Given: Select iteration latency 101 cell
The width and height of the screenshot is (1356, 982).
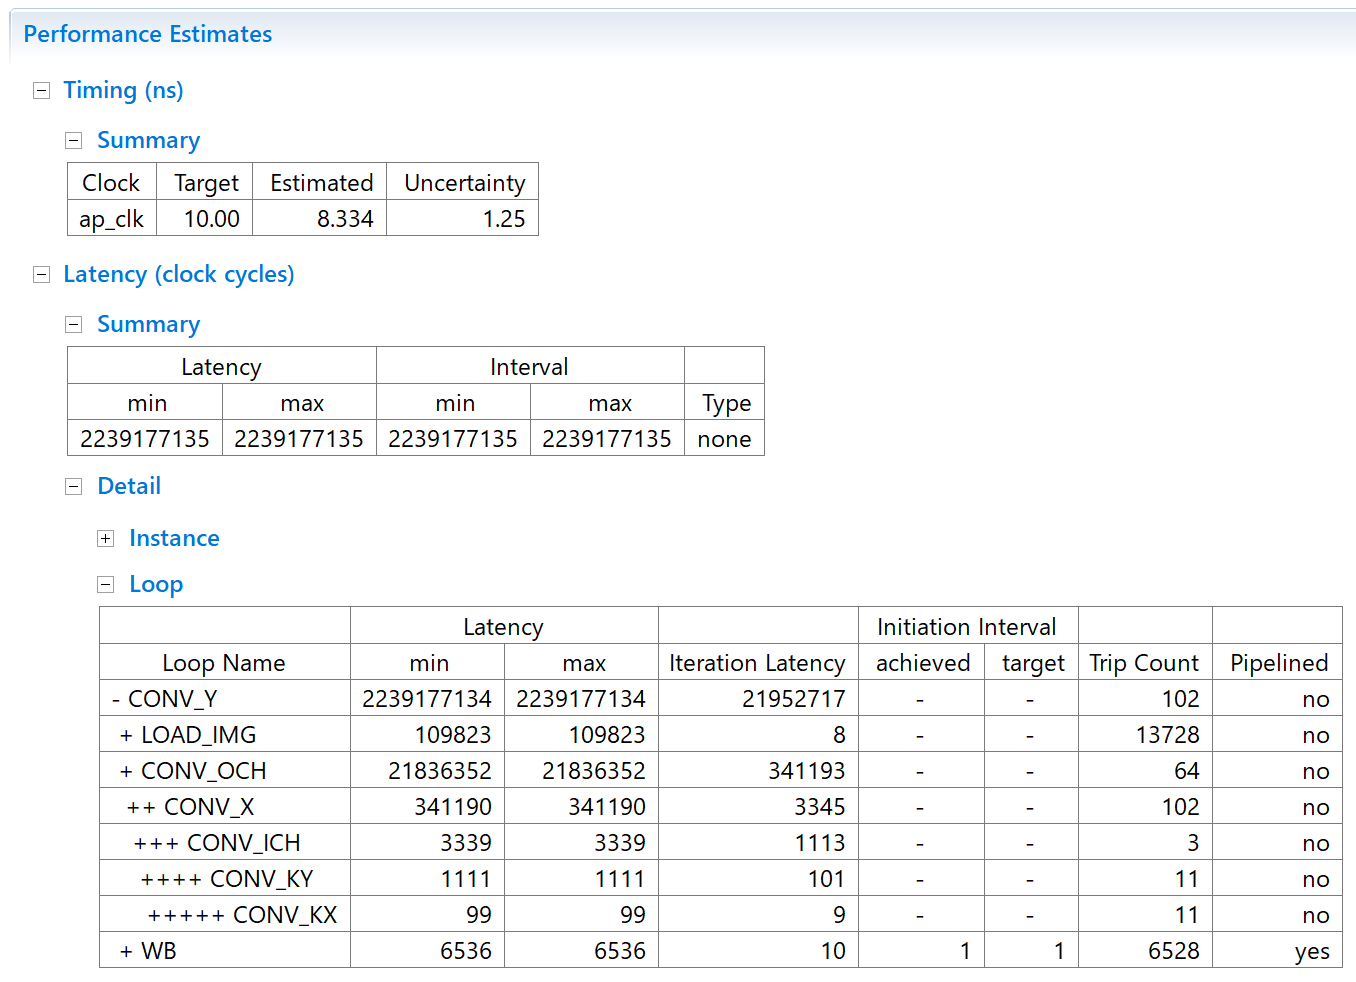Looking at the screenshot, I should click(x=758, y=878).
